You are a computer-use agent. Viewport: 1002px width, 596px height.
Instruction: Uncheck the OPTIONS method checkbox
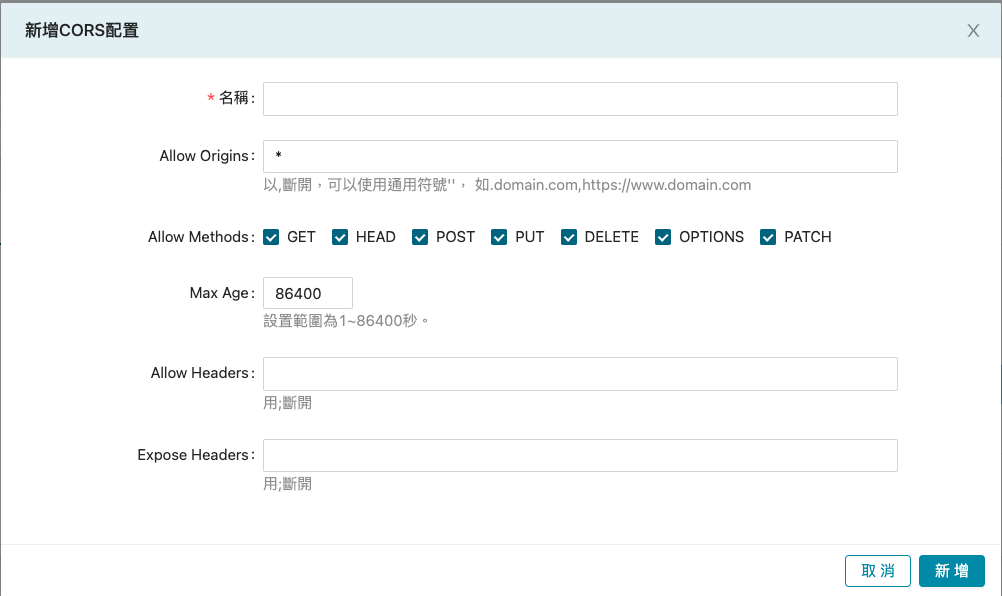click(x=663, y=237)
